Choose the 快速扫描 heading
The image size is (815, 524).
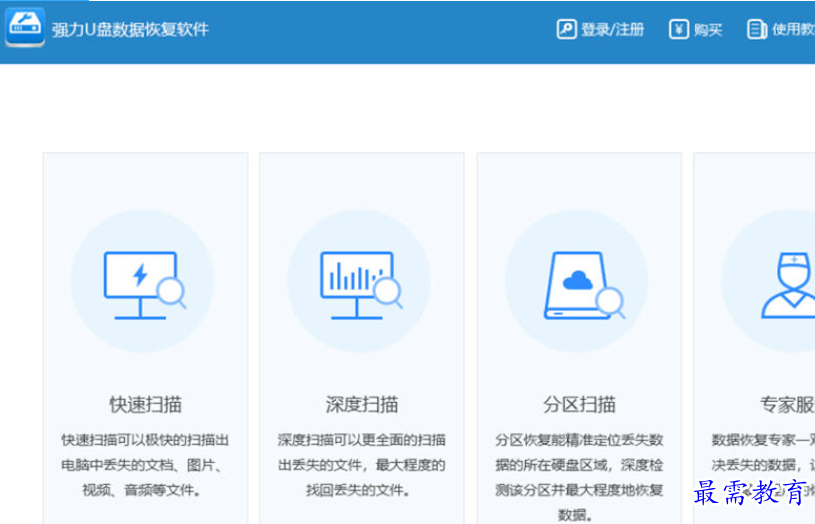point(145,404)
